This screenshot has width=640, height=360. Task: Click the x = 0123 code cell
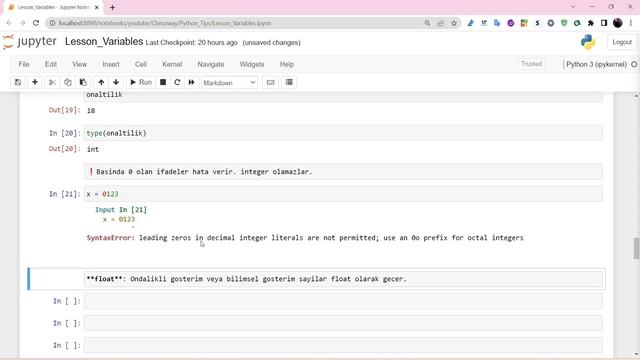343,194
